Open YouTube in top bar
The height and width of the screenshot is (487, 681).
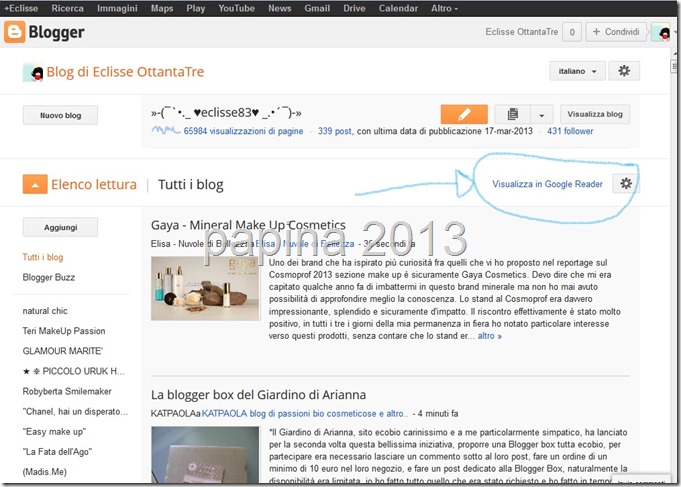point(236,8)
